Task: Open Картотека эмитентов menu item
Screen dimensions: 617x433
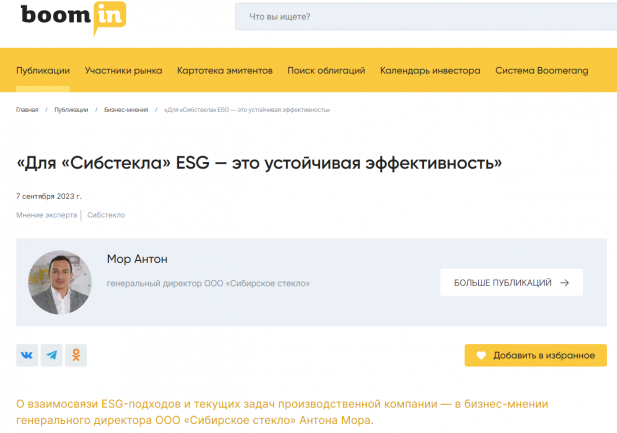Action: pyautogui.click(x=225, y=70)
